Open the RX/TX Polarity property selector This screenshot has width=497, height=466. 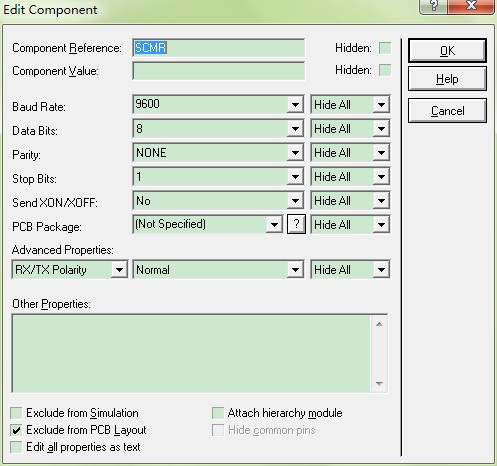119,270
